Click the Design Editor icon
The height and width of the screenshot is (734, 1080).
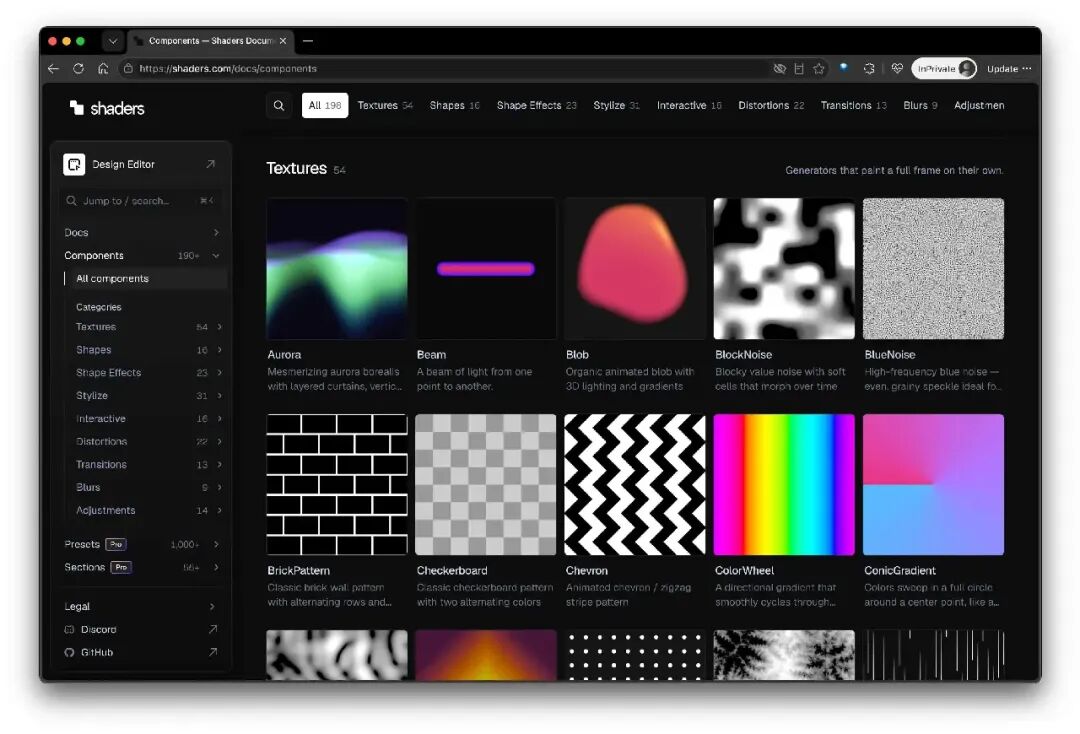click(x=74, y=164)
